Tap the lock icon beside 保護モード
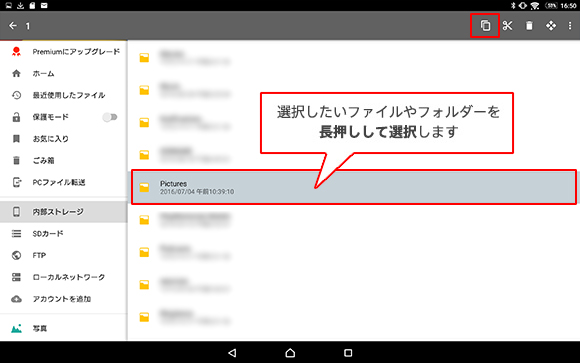Viewport: 580px width, 363px height. [x=16, y=117]
